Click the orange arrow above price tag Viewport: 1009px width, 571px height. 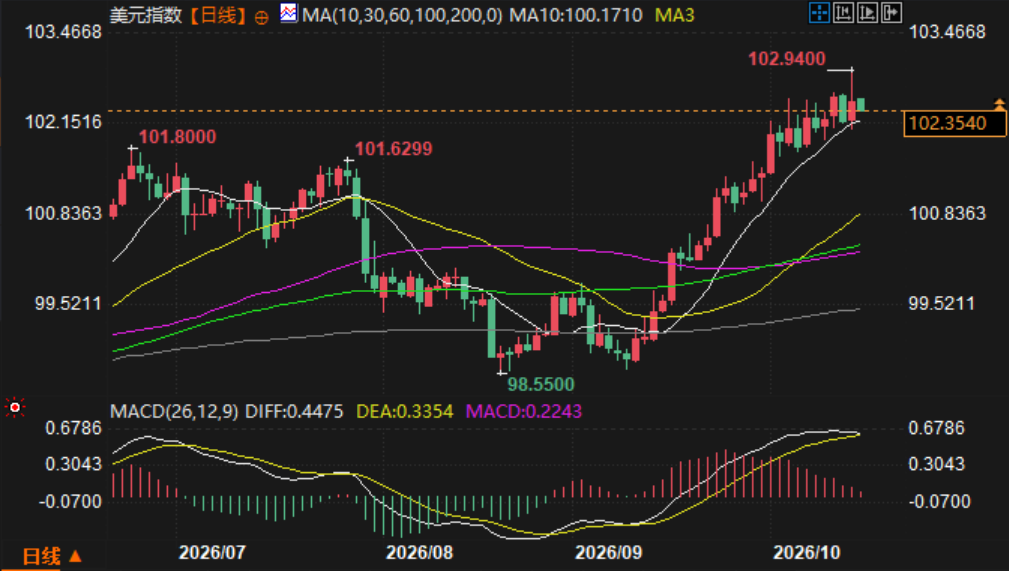pyautogui.click(x=999, y=103)
